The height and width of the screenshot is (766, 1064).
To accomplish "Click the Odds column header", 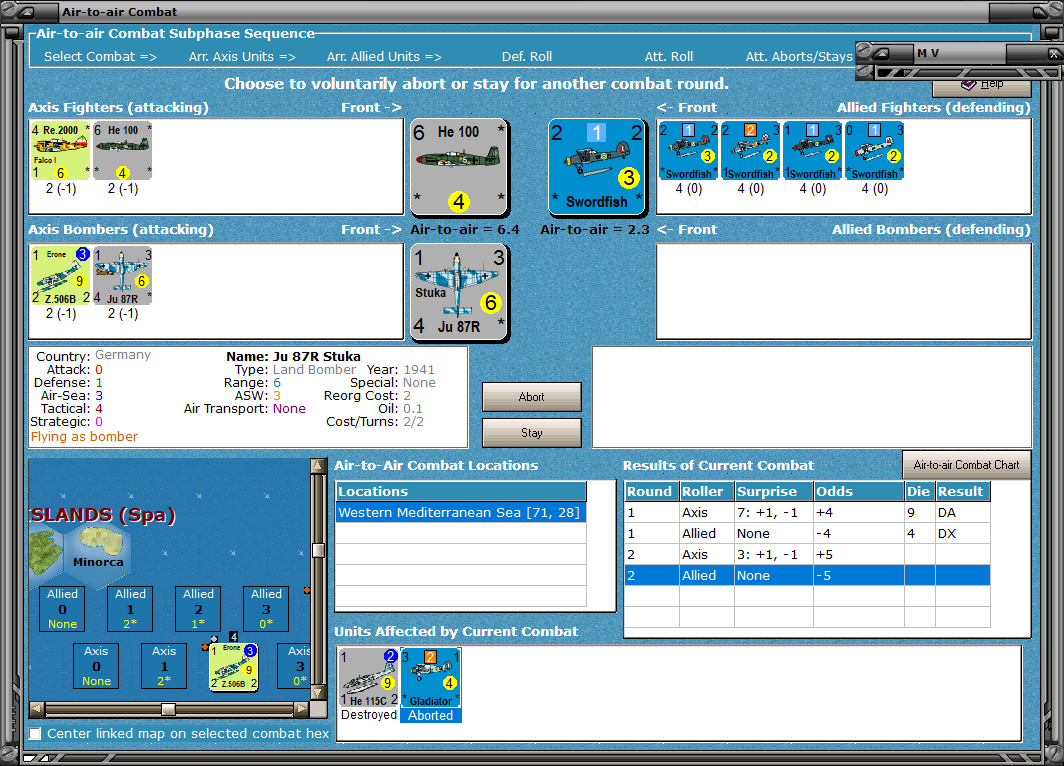I will point(858,491).
